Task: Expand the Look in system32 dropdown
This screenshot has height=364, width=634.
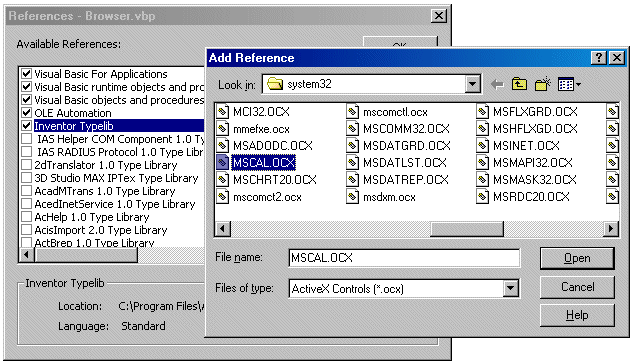Action: 472,84
